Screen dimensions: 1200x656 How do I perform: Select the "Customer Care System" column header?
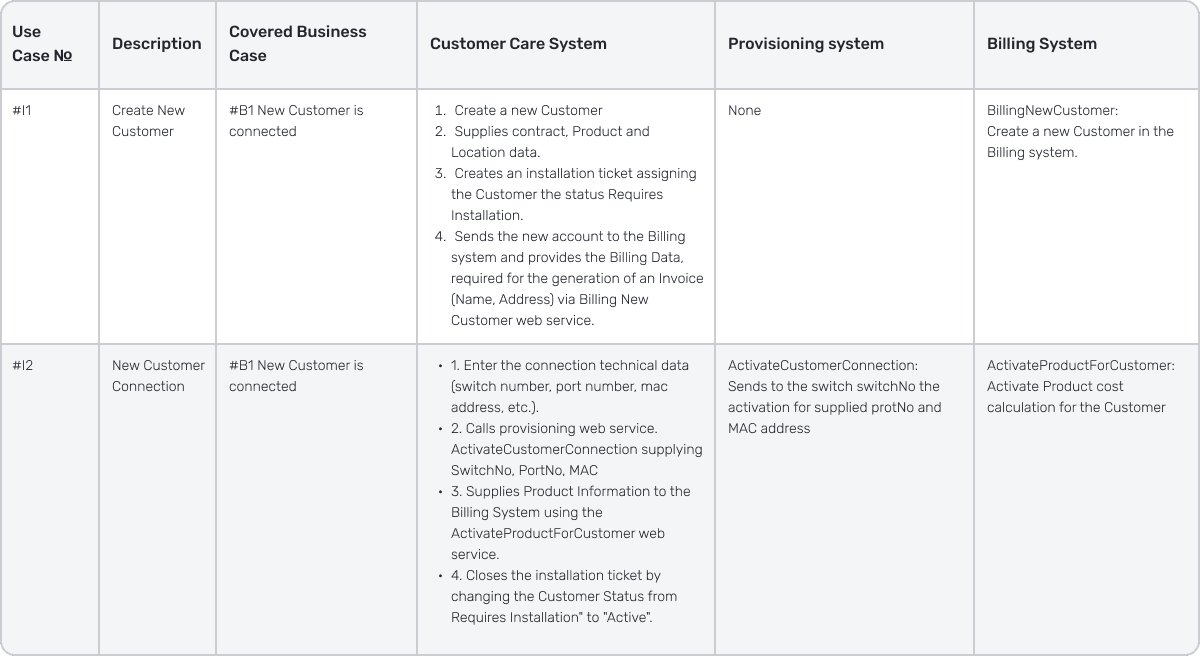(518, 44)
